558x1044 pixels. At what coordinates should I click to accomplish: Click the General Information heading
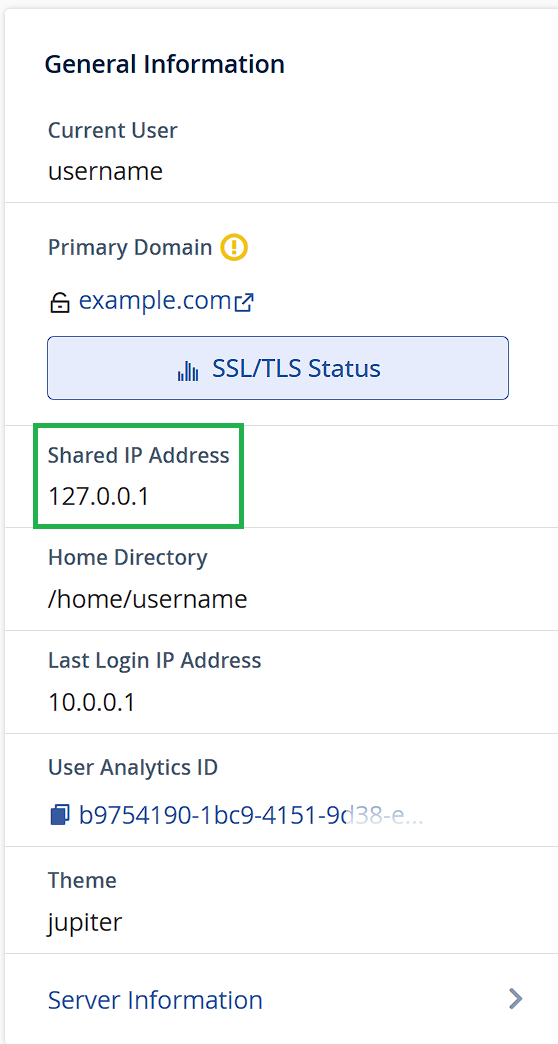point(164,65)
